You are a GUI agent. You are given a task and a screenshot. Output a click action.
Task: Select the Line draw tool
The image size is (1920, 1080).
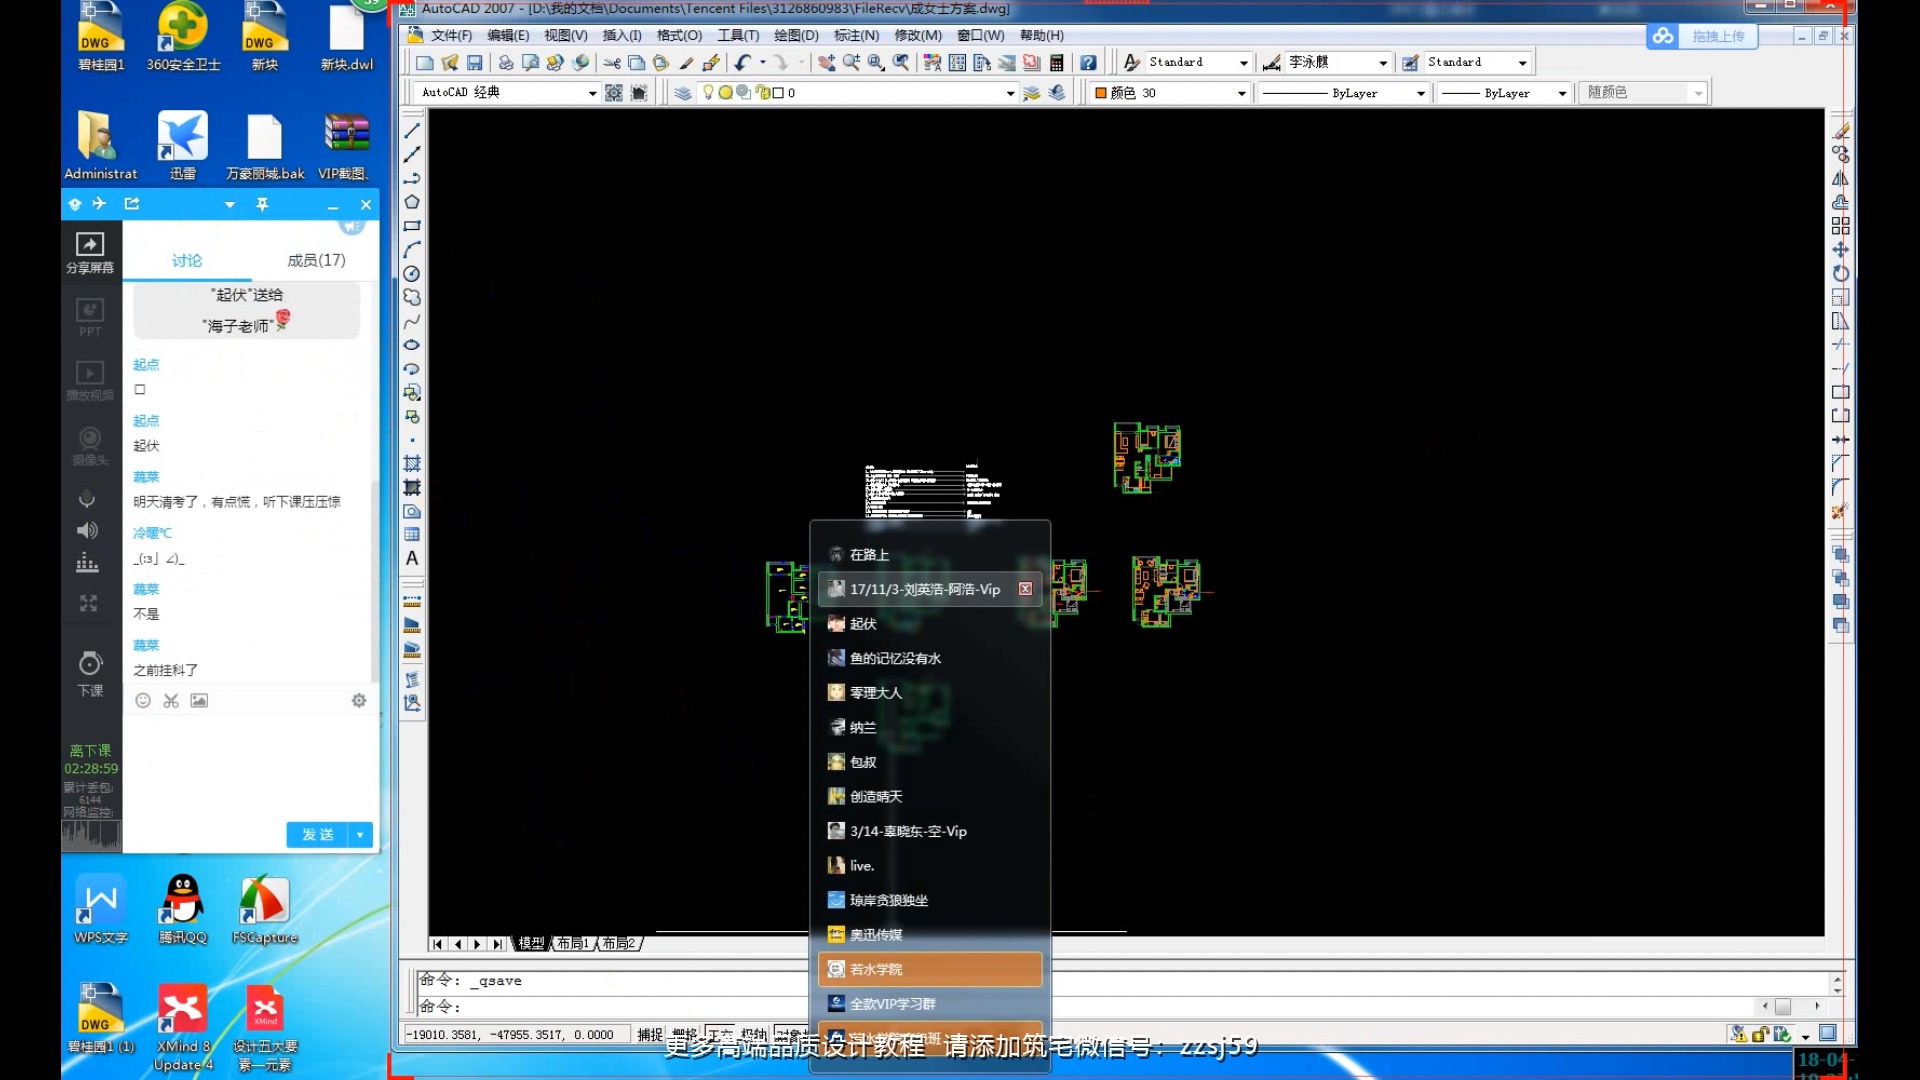pyautogui.click(x=412, y=131)
